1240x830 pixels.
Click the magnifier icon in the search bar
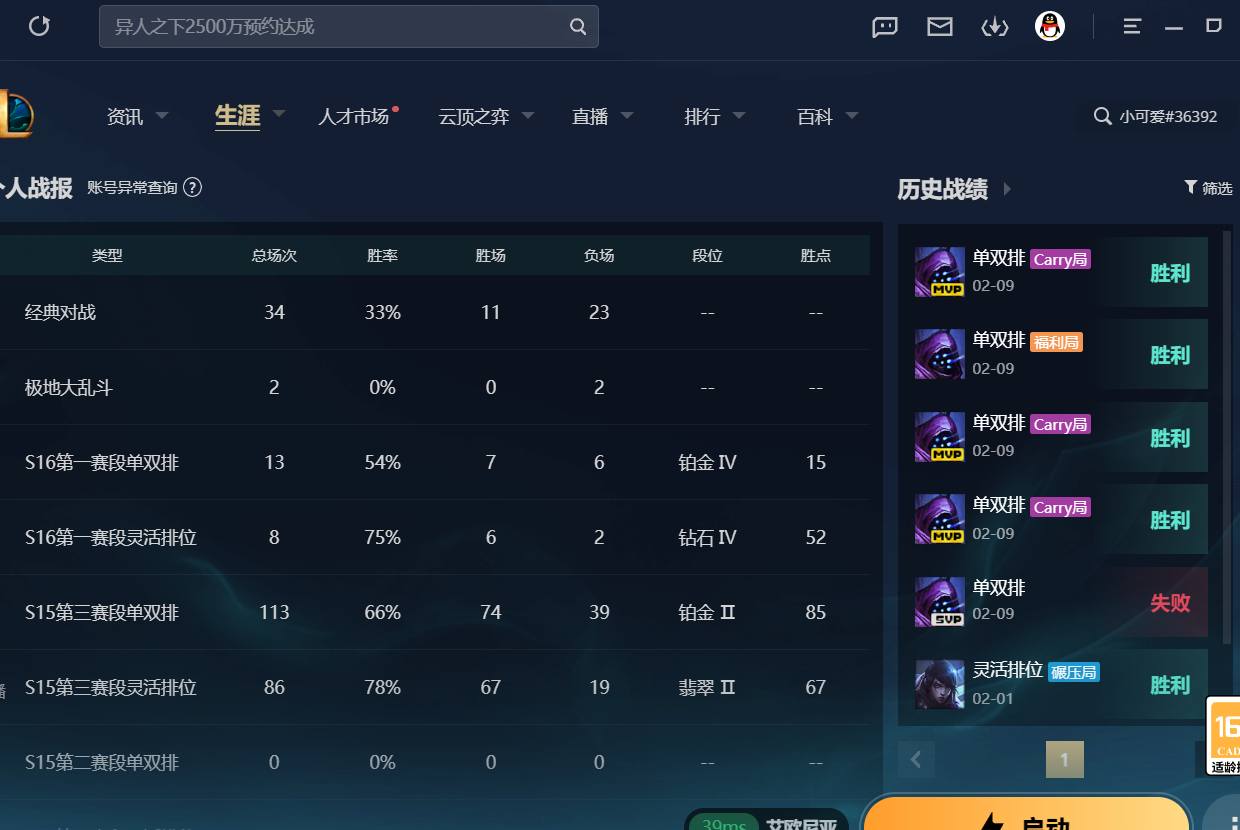coord(578,27)
